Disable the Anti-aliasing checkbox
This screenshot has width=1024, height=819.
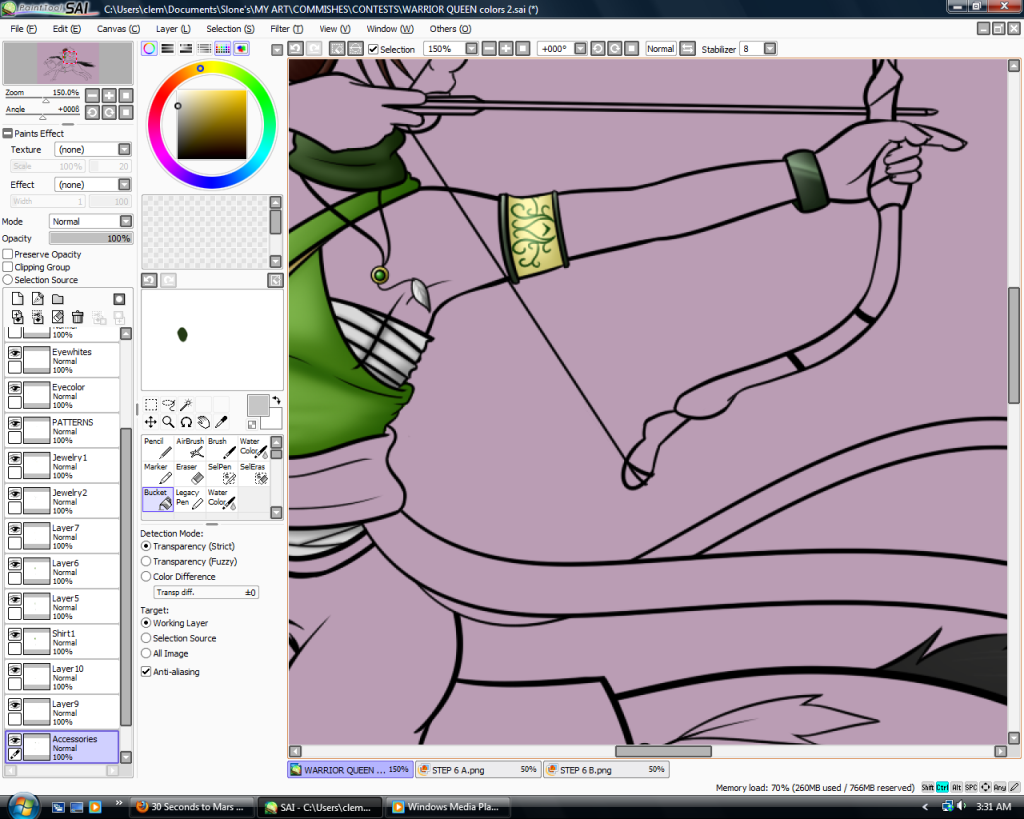tap(146, 671)
